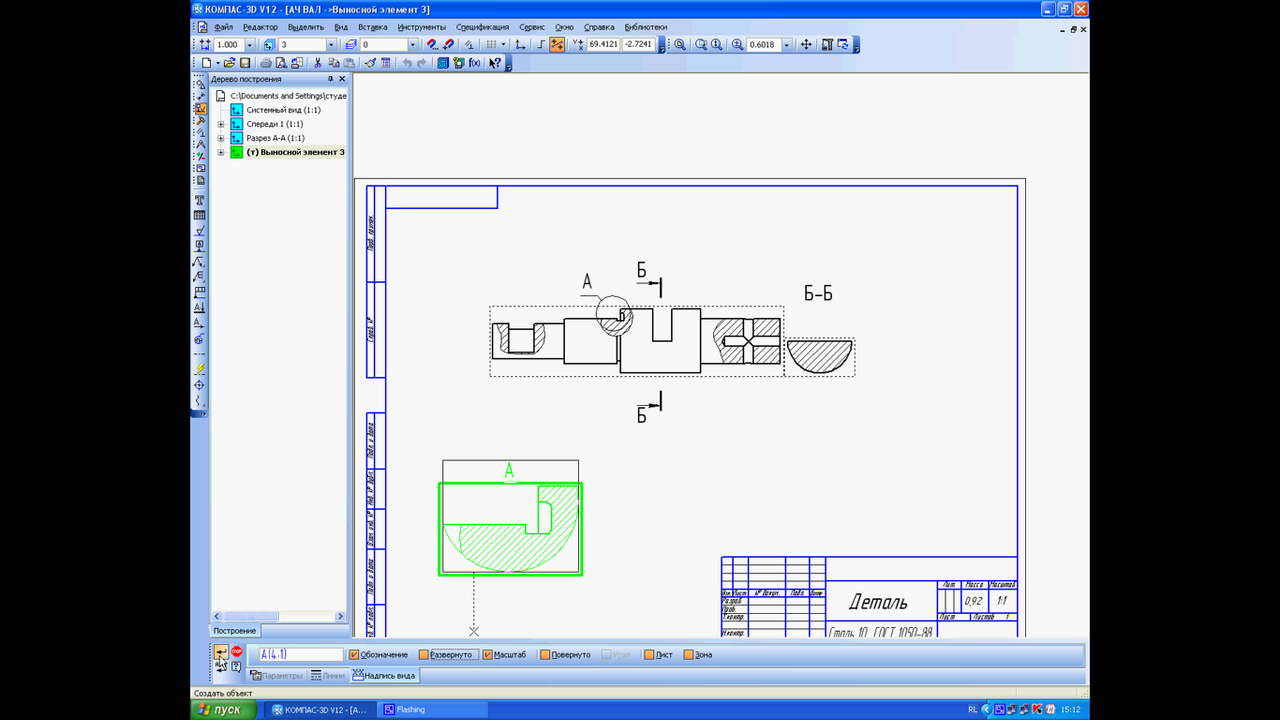The width and height of the screenshot is (1280, 720).
Task: Select the Table tool in left toolbar
Action: tap(200, 215)
